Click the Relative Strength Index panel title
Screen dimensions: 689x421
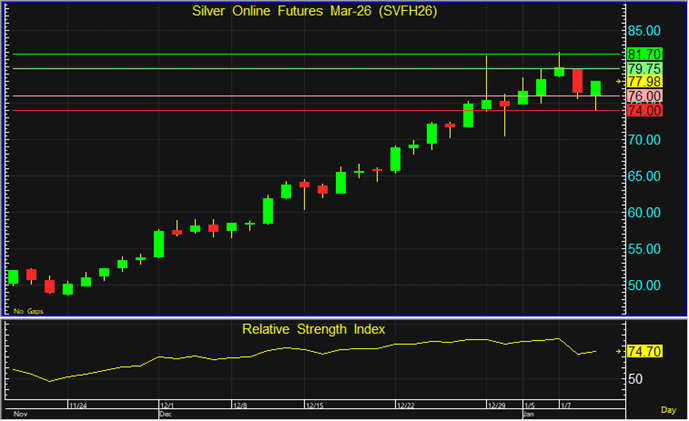pyautogui.click(x=313, y=328)
